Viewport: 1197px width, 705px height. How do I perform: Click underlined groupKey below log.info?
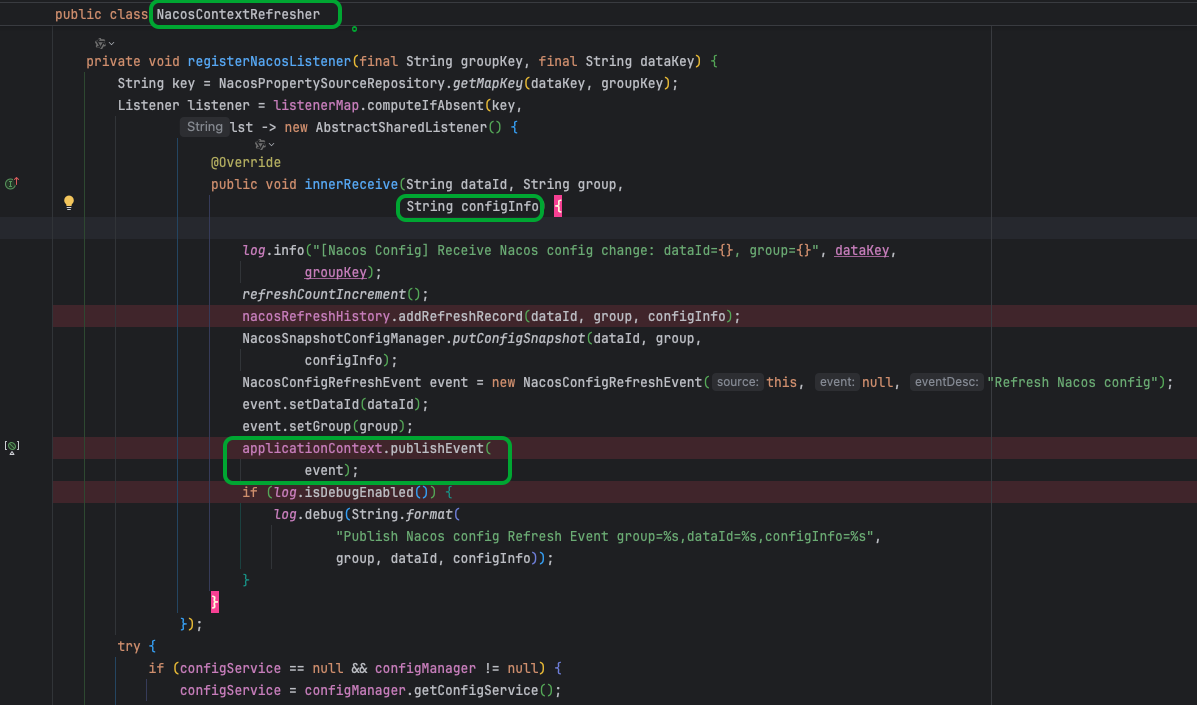tap(335, 272)
